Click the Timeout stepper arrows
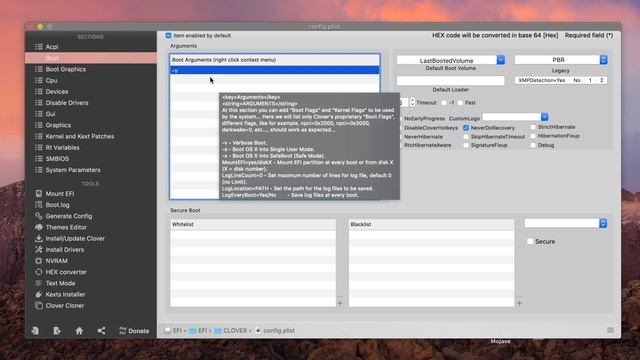The height and width of the screenshot is (360, 640). (412, 102)
